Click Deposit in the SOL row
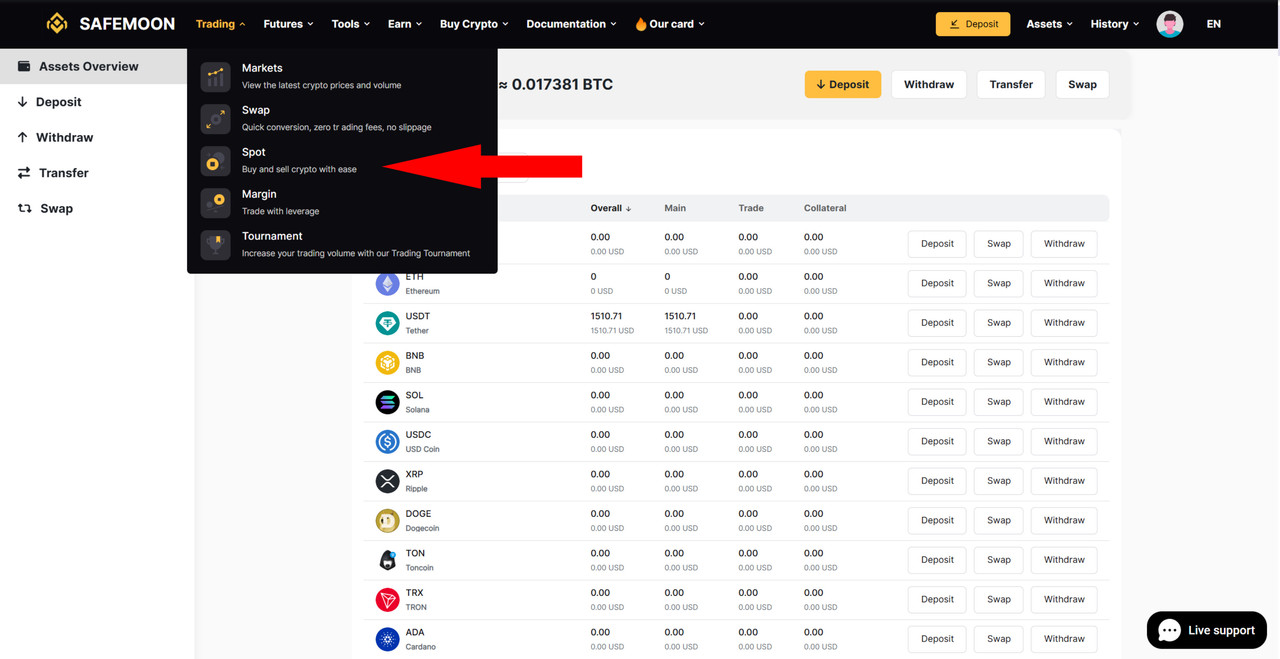 tap(937, 402)
